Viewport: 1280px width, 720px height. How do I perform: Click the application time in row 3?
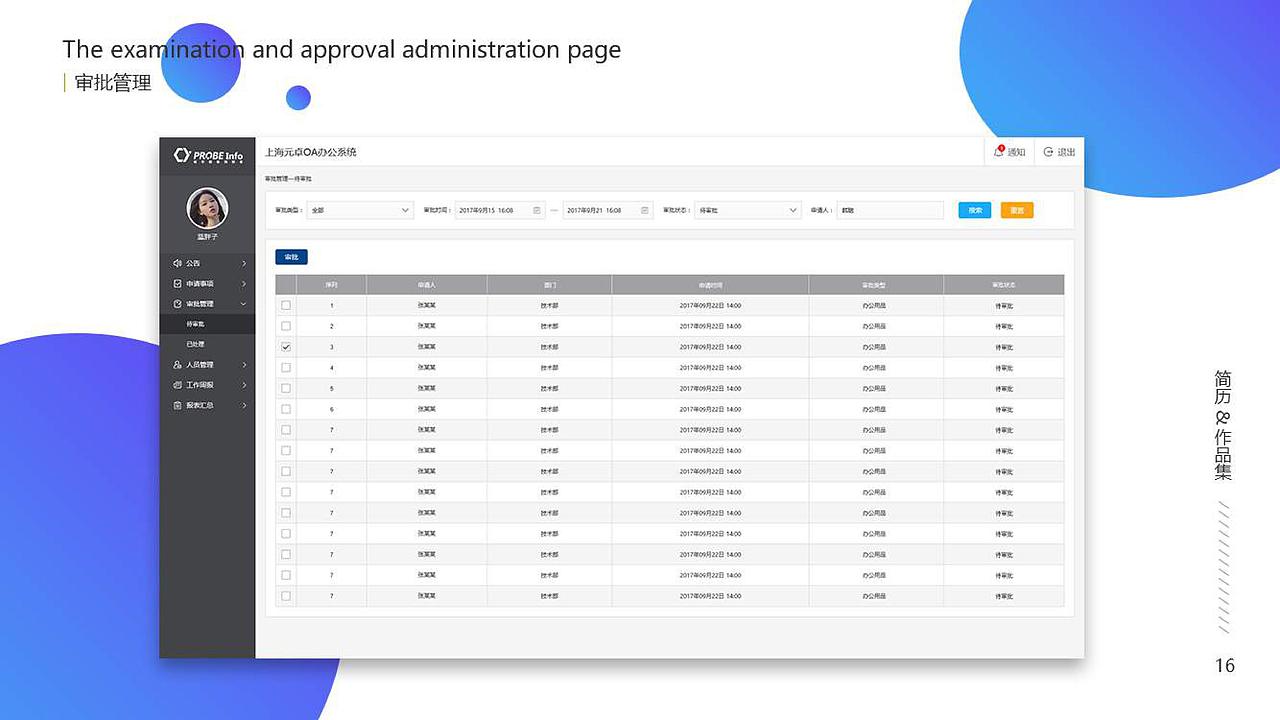710,347
